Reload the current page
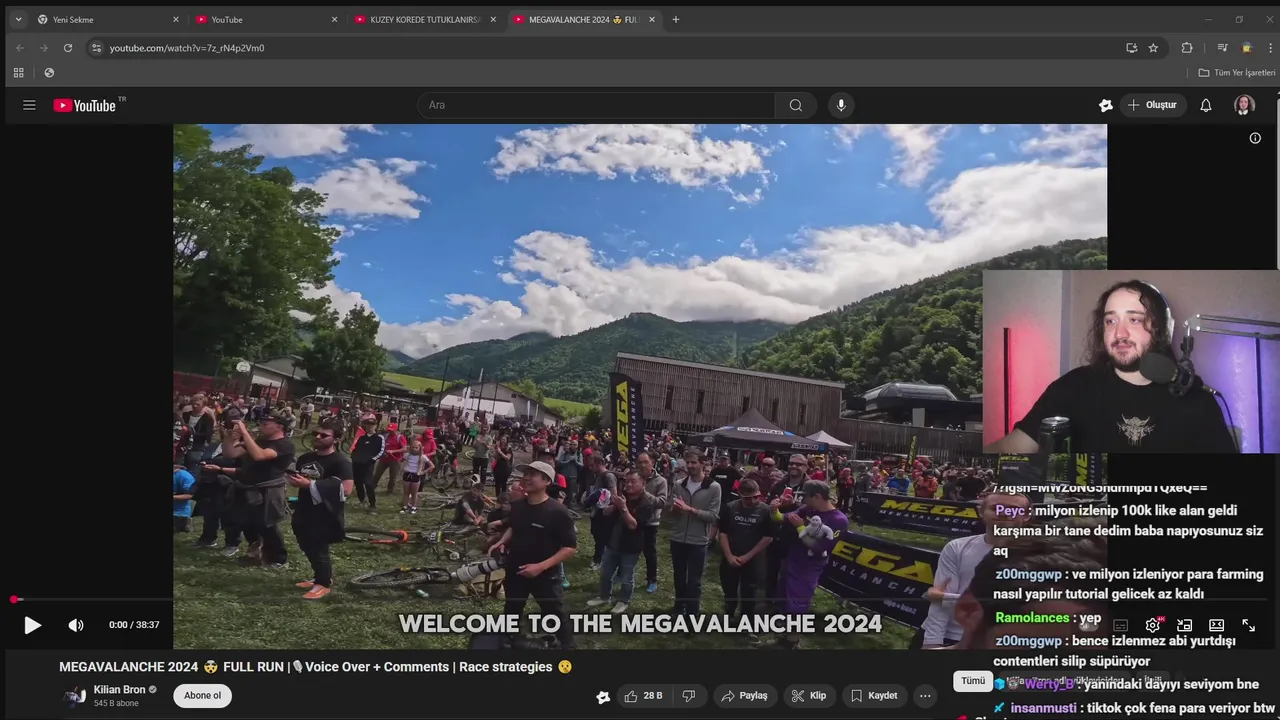Screen dimensions: 1280x720 coord(68,47)
